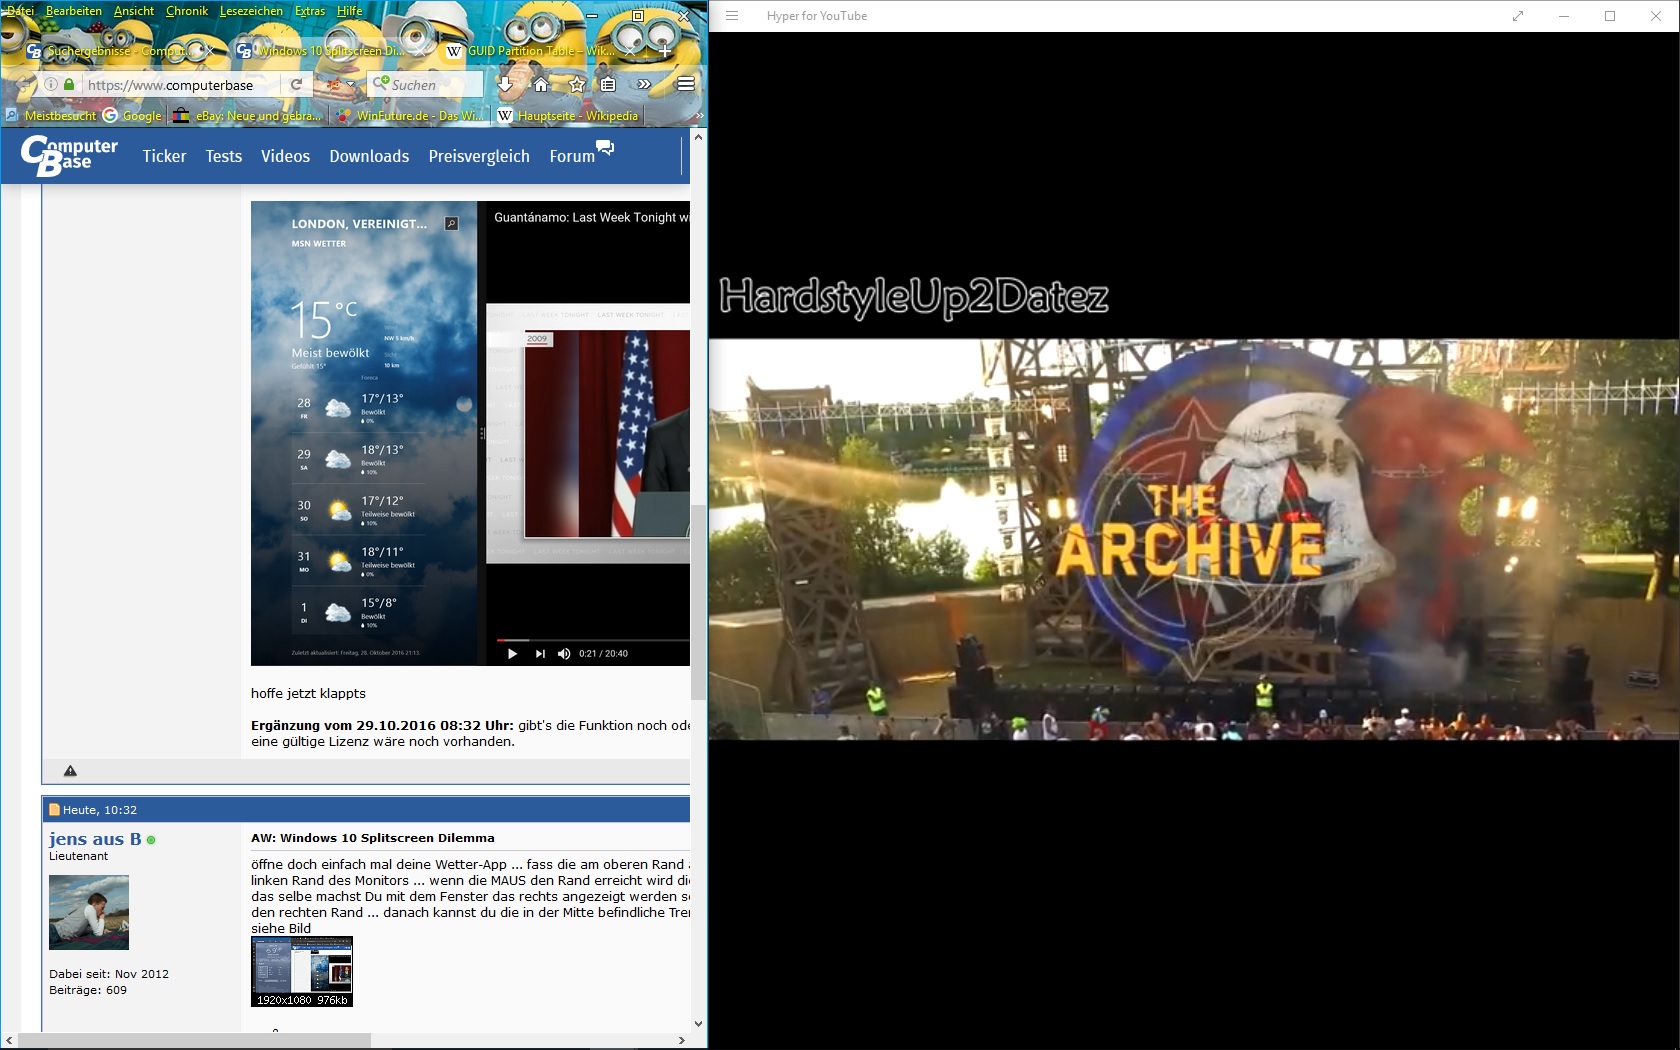Screen dimensions: 1680x1050
Task: Click jens aus B avatar image
Action: click(x=89, y=912)
